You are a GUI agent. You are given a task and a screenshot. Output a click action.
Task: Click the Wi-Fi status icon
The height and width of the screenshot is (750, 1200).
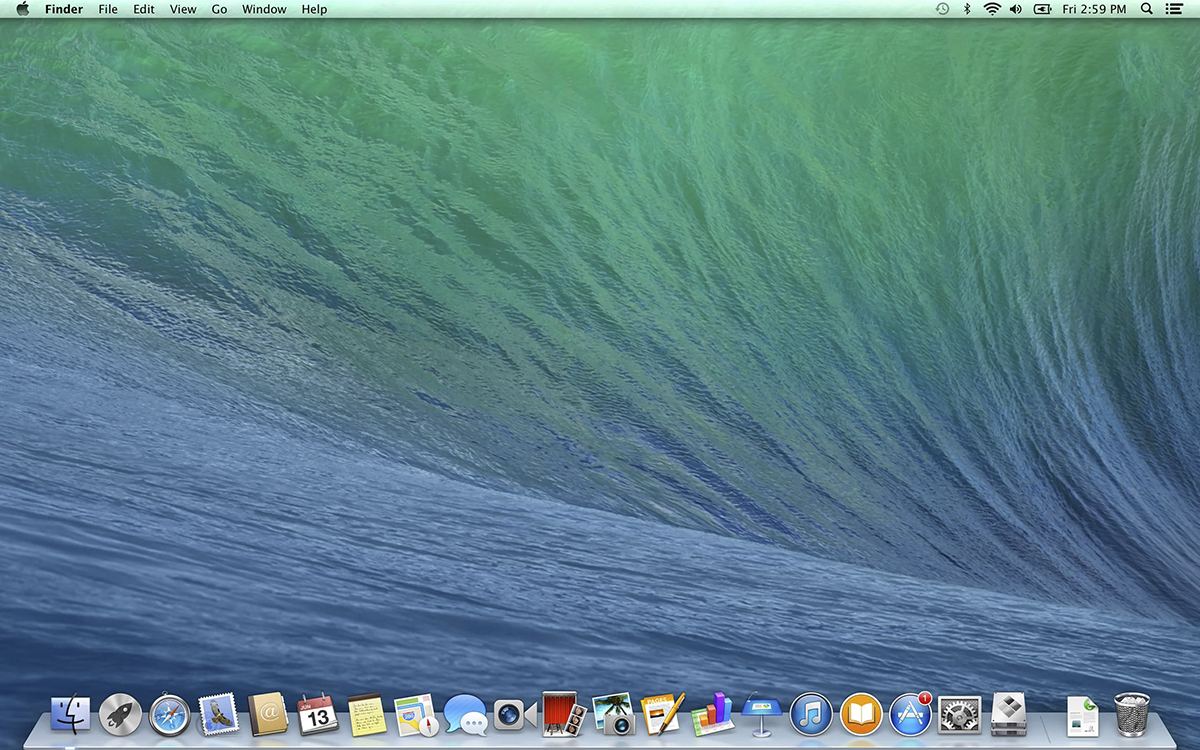(991, 9)
